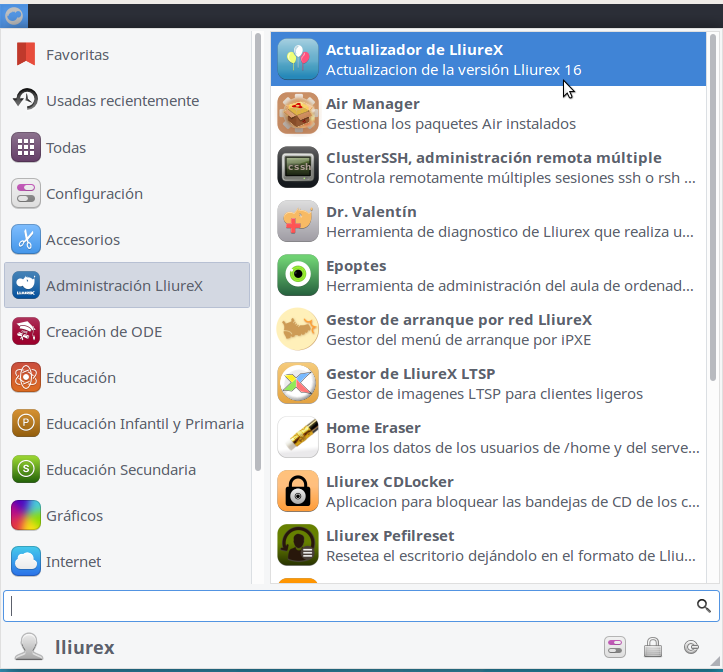The height and width of the screenshot is (672, 723).
Task: Click the logout power icon
Action: [691, 646]
